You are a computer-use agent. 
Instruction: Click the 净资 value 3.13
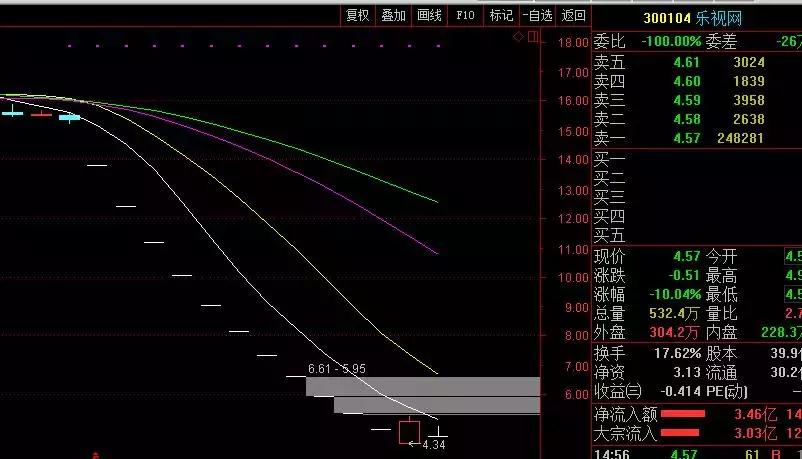(686, 372)
